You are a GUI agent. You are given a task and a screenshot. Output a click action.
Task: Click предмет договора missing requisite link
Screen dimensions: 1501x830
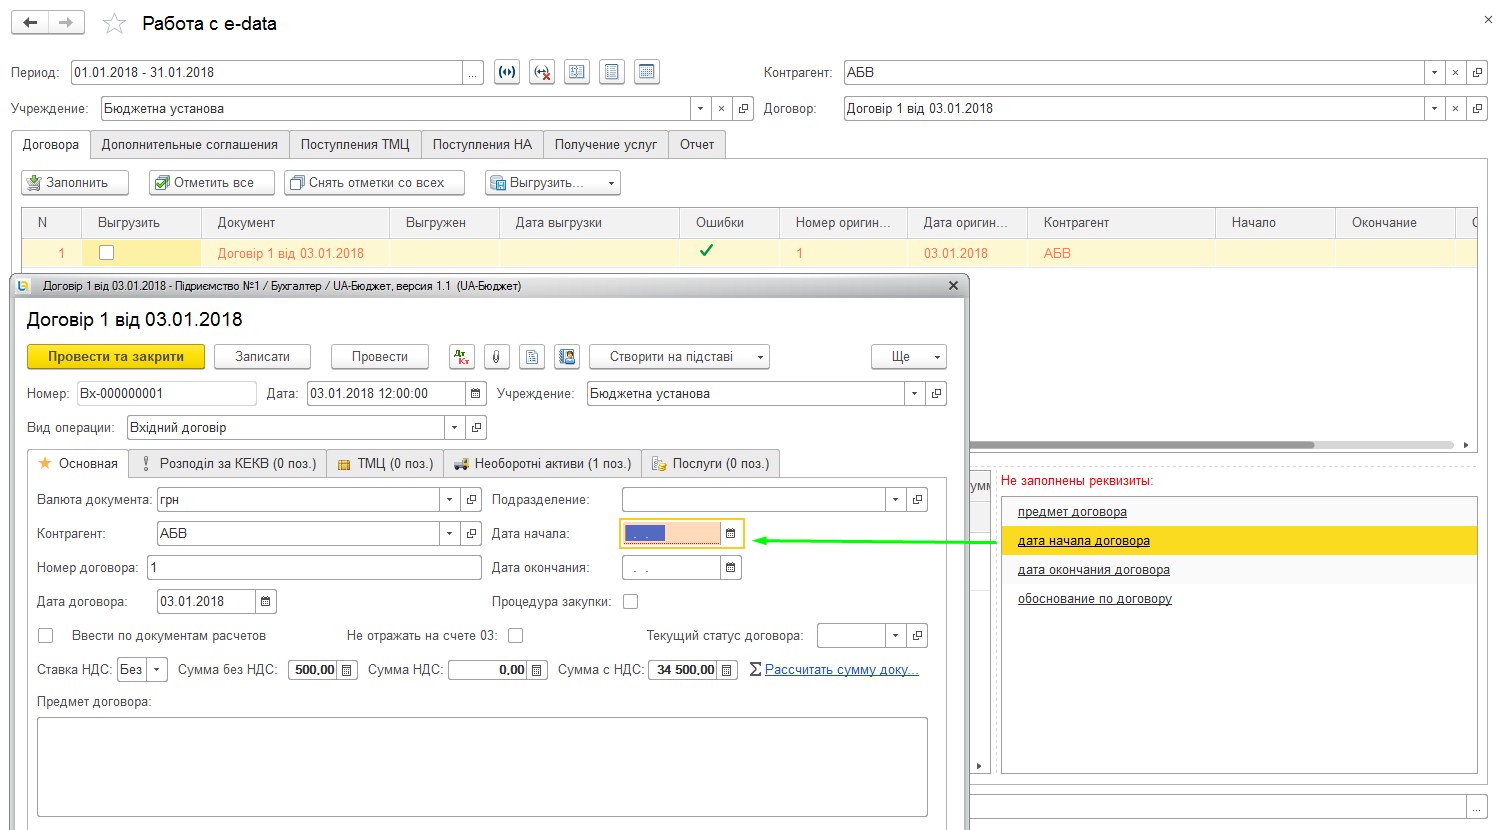tap(1072, 512)
